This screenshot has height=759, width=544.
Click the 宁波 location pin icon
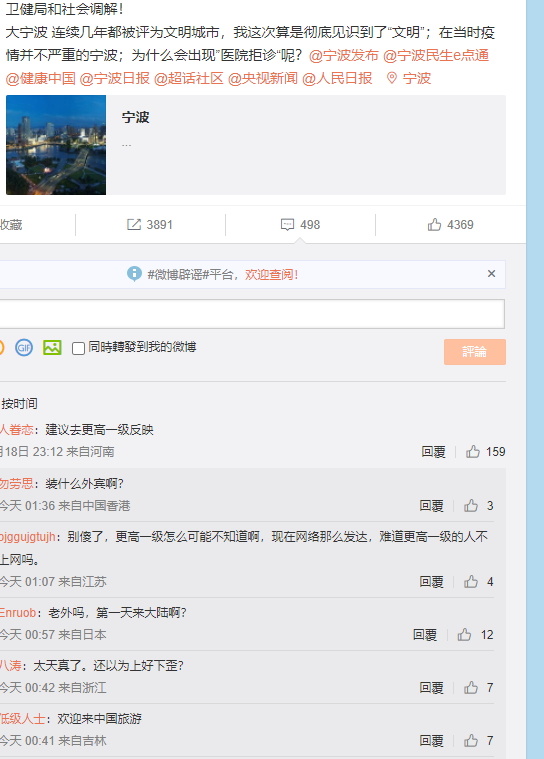coord(392,78)
